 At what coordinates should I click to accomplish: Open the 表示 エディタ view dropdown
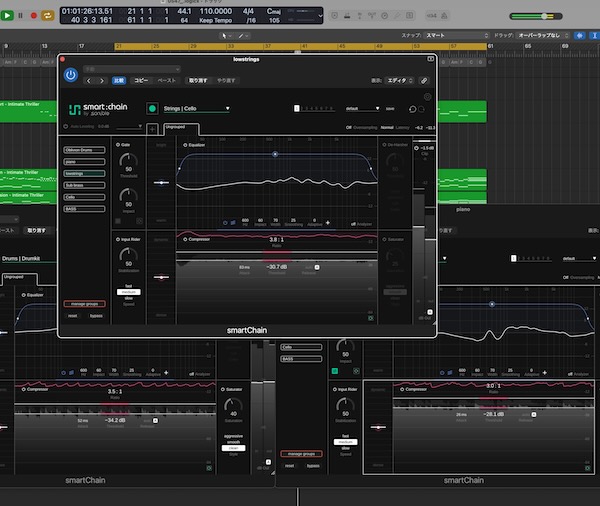click(x=400, y=81)
